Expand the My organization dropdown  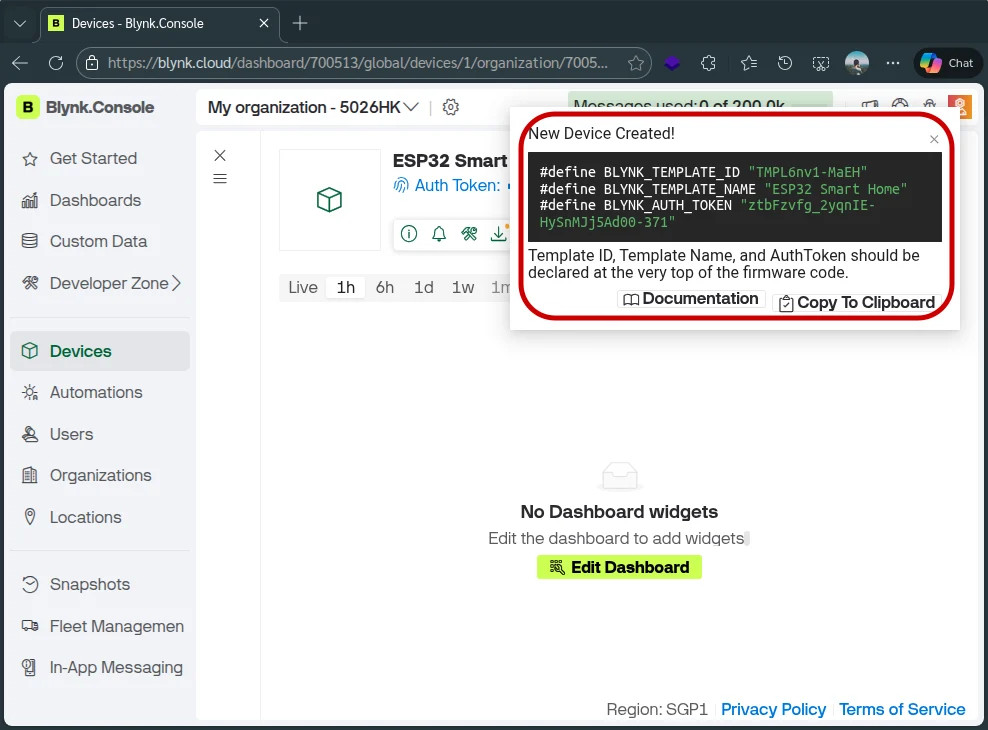coord(411,107)
